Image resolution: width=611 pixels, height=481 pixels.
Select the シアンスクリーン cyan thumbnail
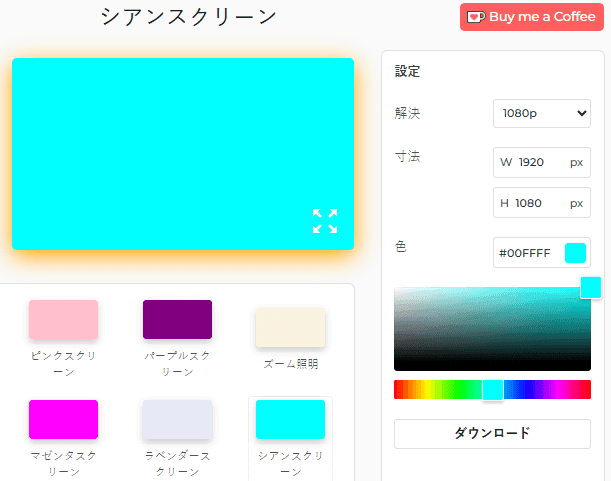290,419
